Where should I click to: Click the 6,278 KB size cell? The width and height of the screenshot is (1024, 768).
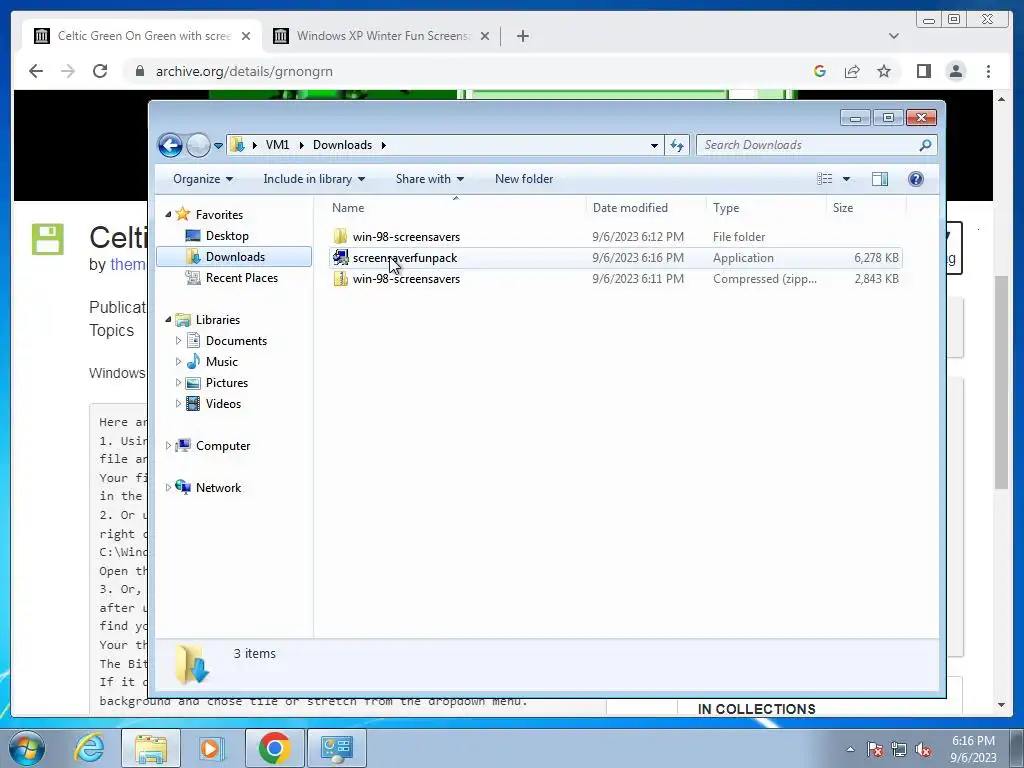[x=876, y=257]
